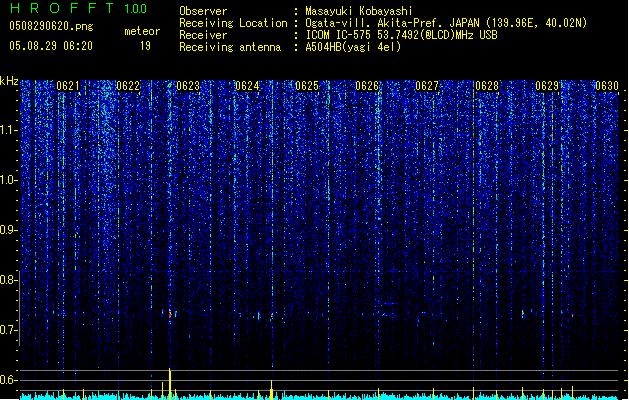
Task: Click antenna value A504HB(yagi 4el)
Action: [353, 47]
